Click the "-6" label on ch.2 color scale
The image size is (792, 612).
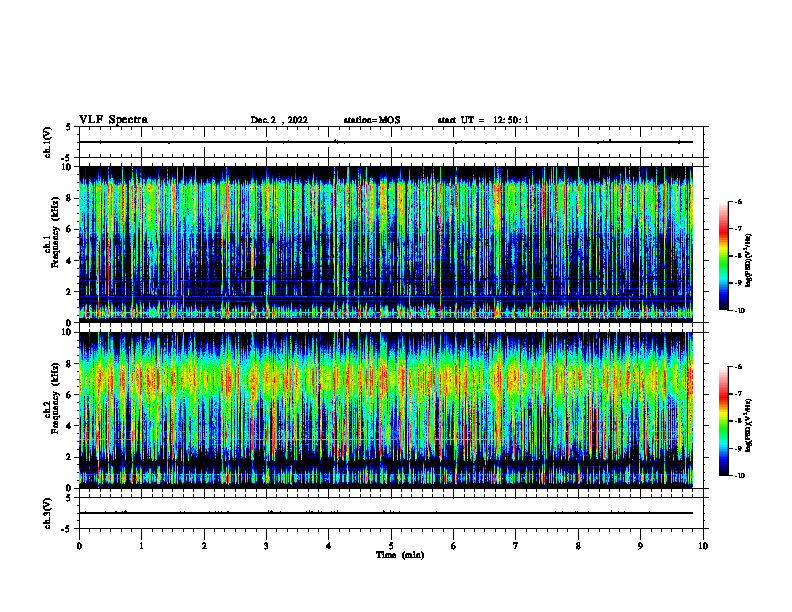coord(738,367)
